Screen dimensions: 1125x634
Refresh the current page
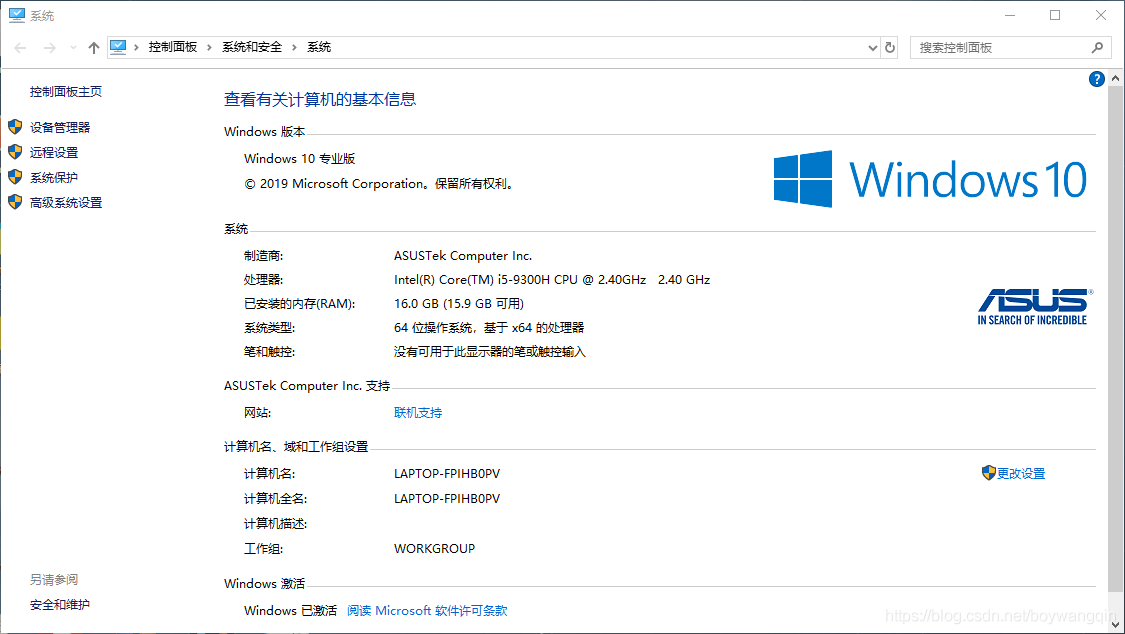tap(890, 48)
